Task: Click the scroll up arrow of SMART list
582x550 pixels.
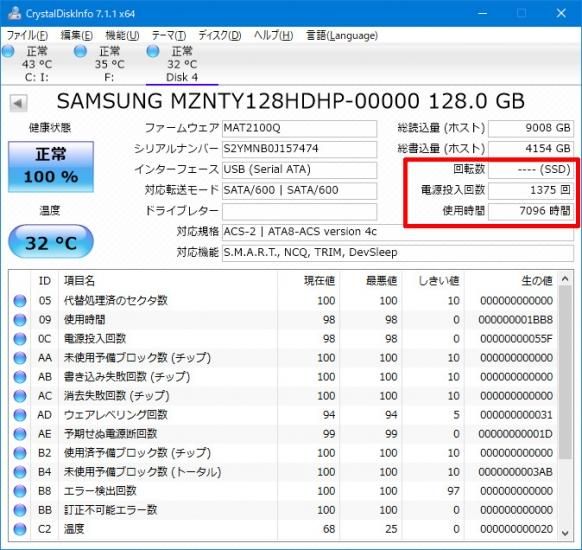Action: [565, 279]
